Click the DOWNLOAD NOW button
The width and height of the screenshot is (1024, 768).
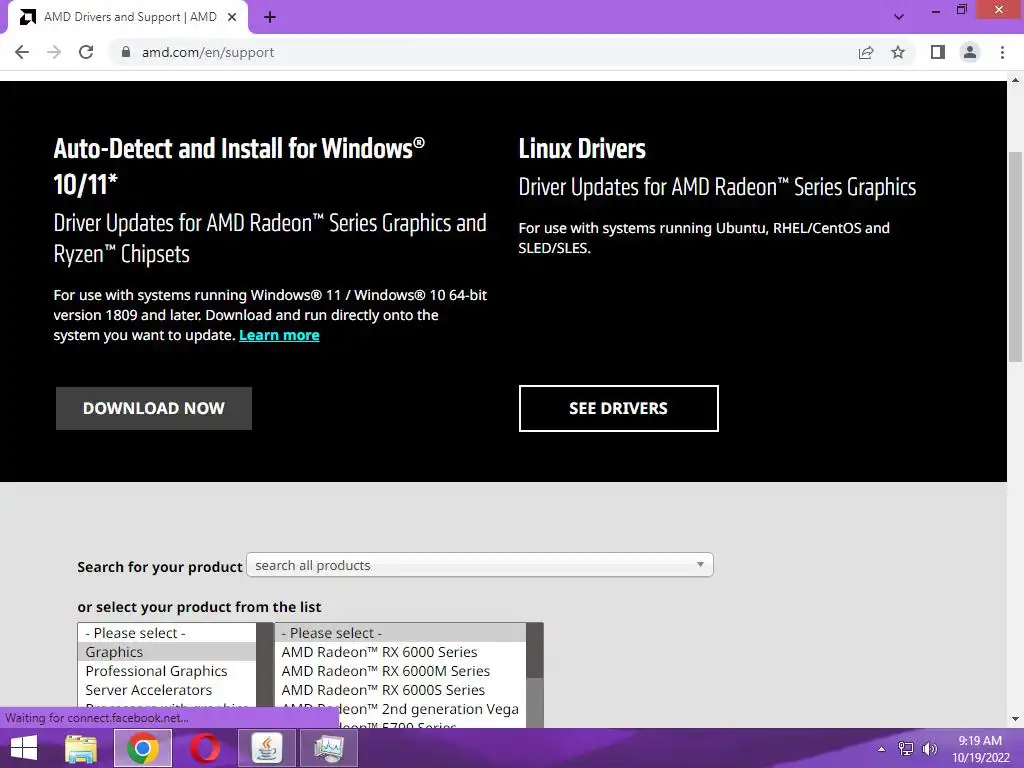point(153,408)
